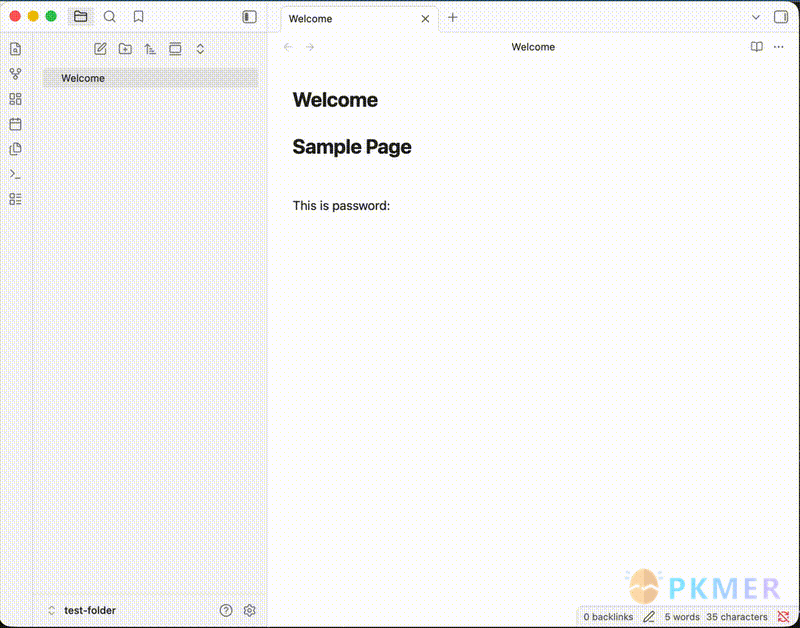Toggle the right sidebar
The width and height of the screenshot is (800, 628).
tap(781, 17)
